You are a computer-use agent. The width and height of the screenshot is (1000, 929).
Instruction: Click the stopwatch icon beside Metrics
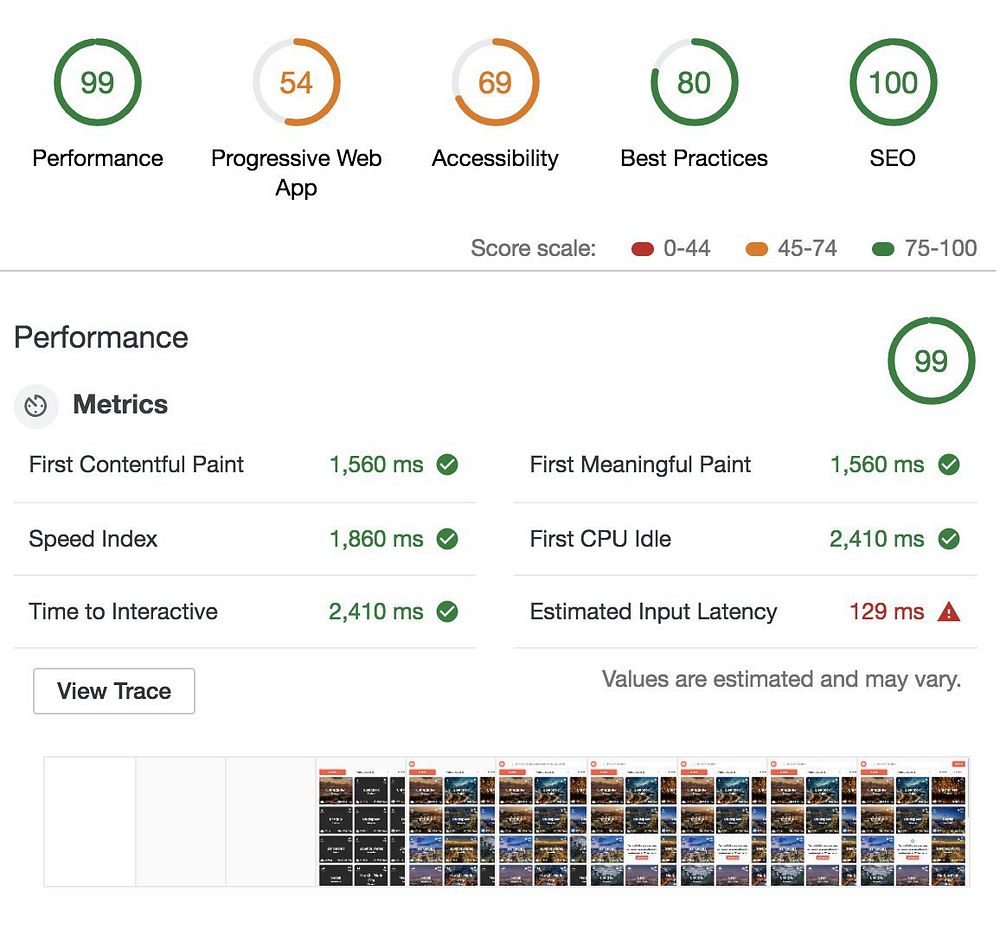[36, 406]
